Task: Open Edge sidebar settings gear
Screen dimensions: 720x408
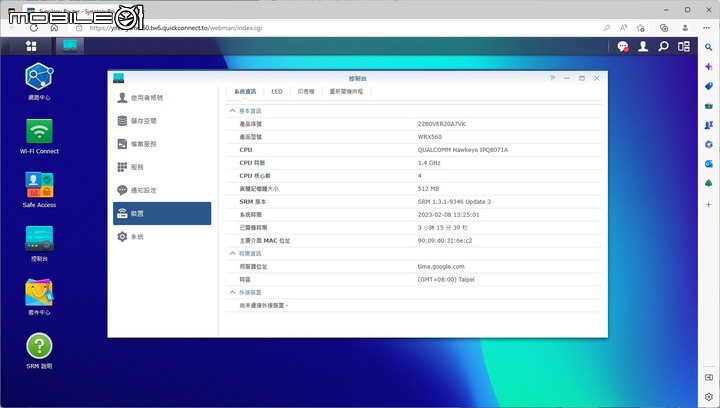Action: pyautogui.click(x=709, y=397)
